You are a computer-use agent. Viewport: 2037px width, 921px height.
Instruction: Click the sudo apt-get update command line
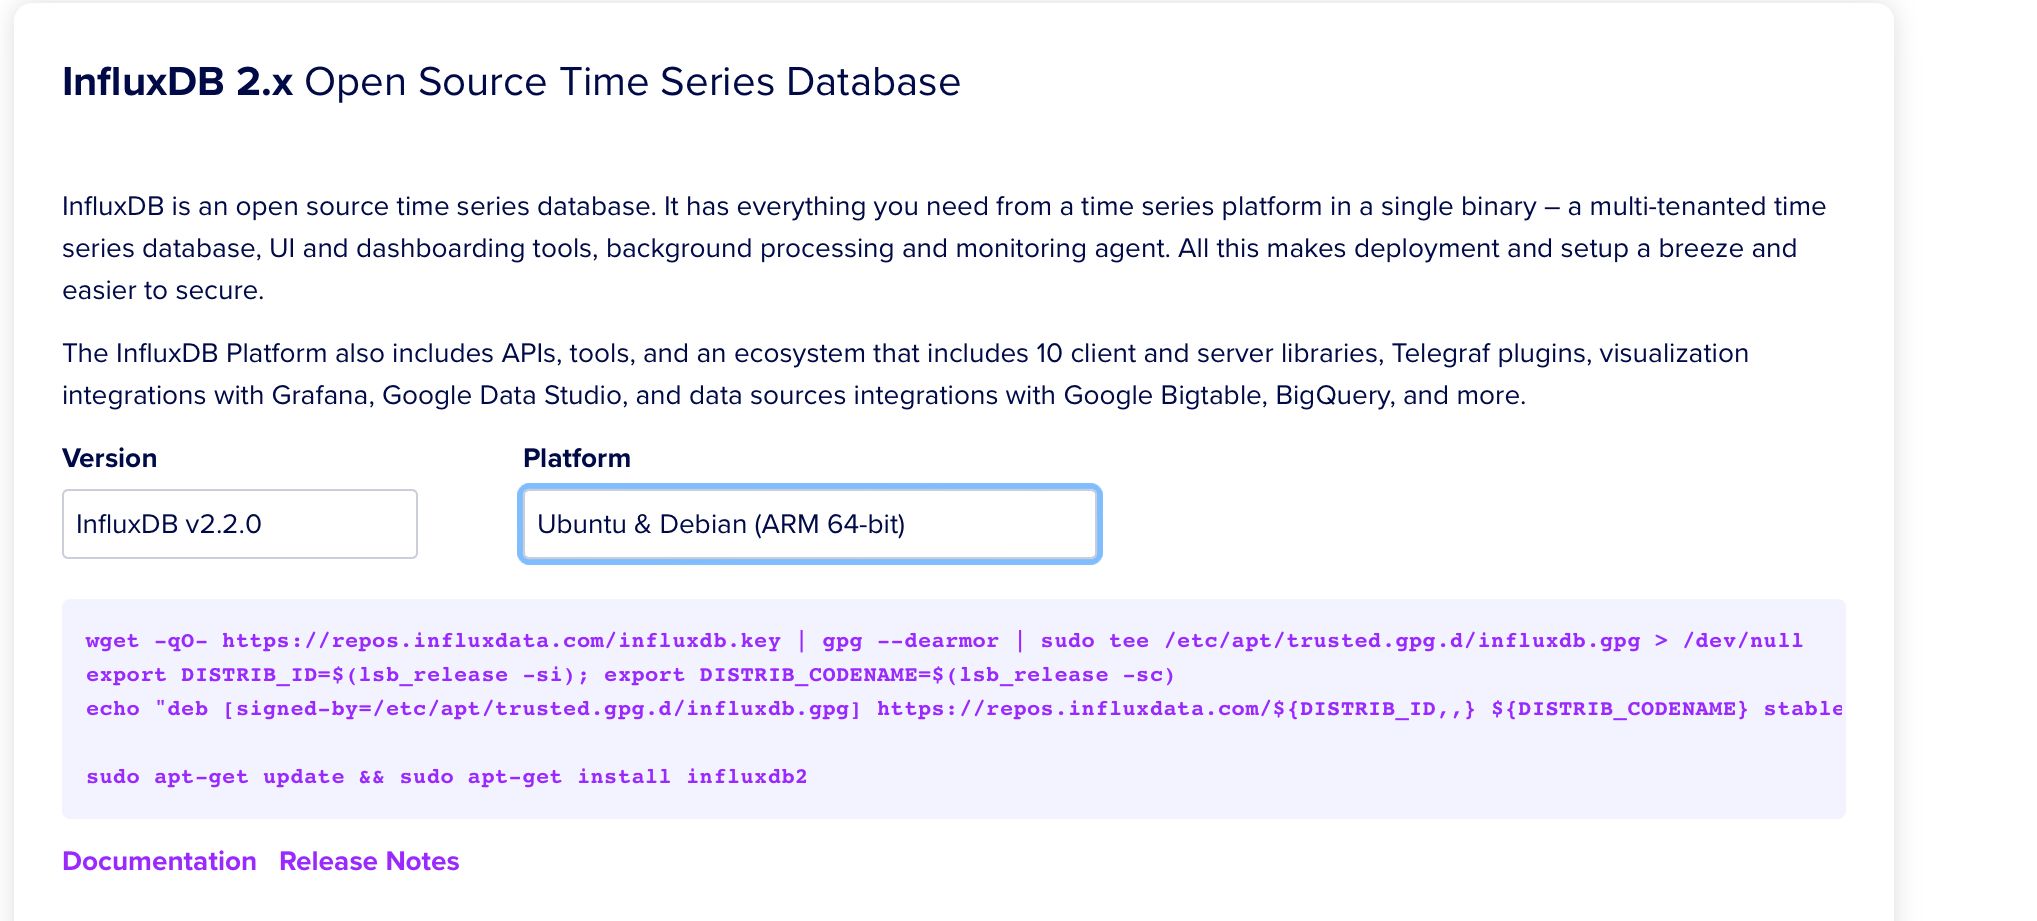point(446,777)
